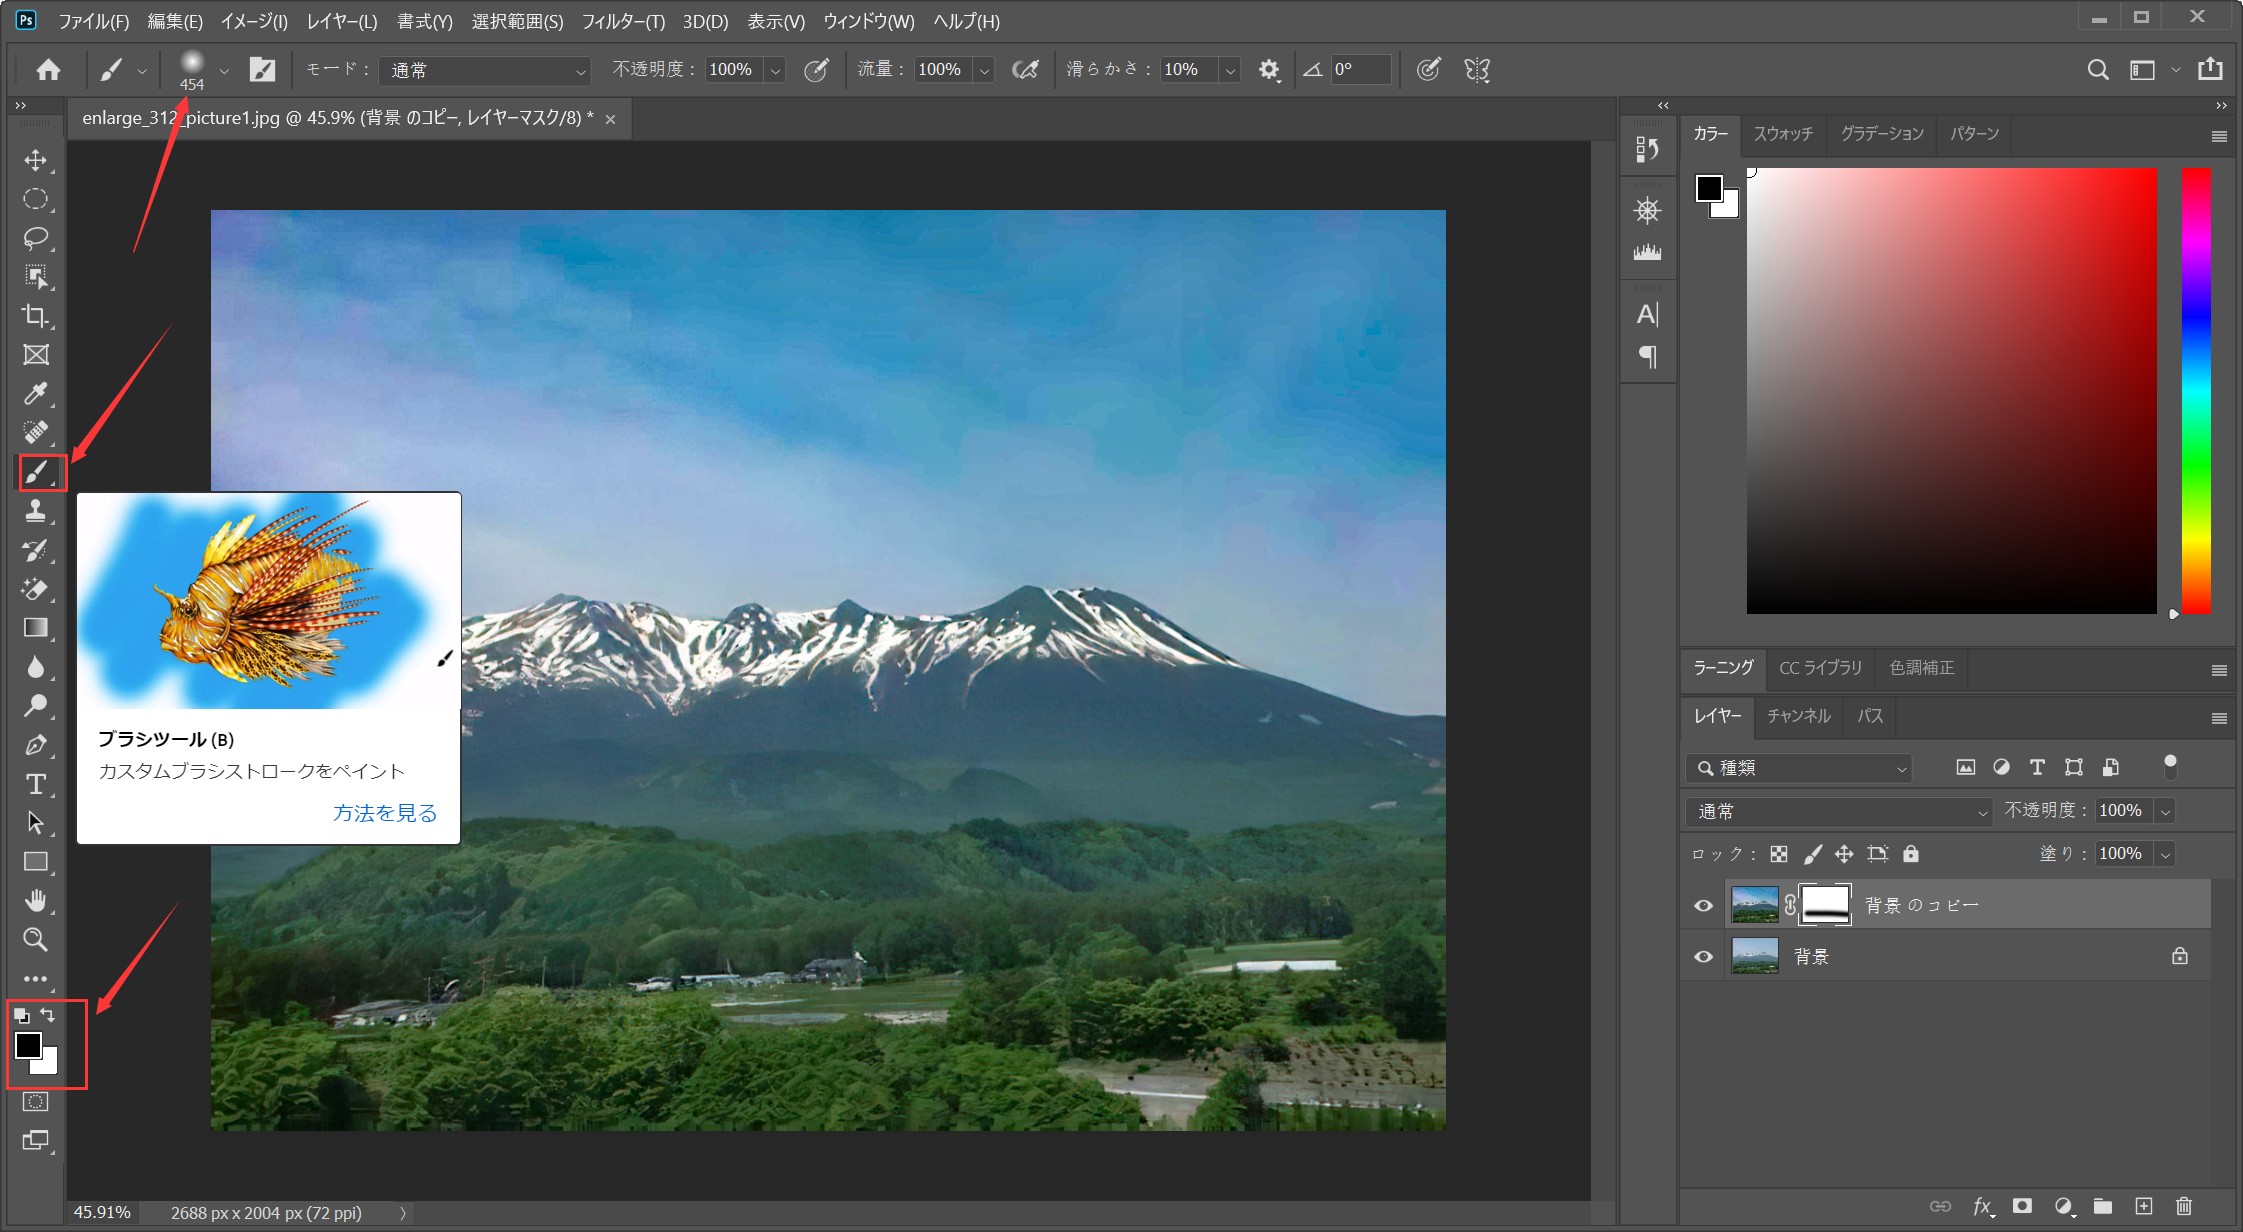Image resolution: width=2243 pixels, height=1232 pixels.
Task: Open the brush preset picker dropdown
Action: point(224,70)
